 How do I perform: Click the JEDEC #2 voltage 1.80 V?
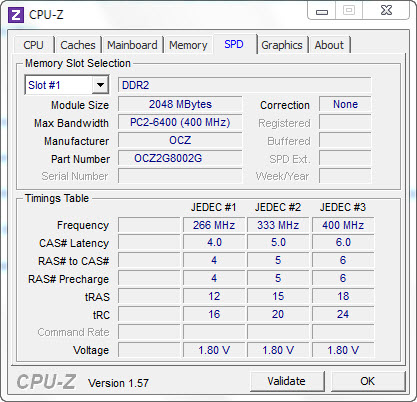[278, 350]
